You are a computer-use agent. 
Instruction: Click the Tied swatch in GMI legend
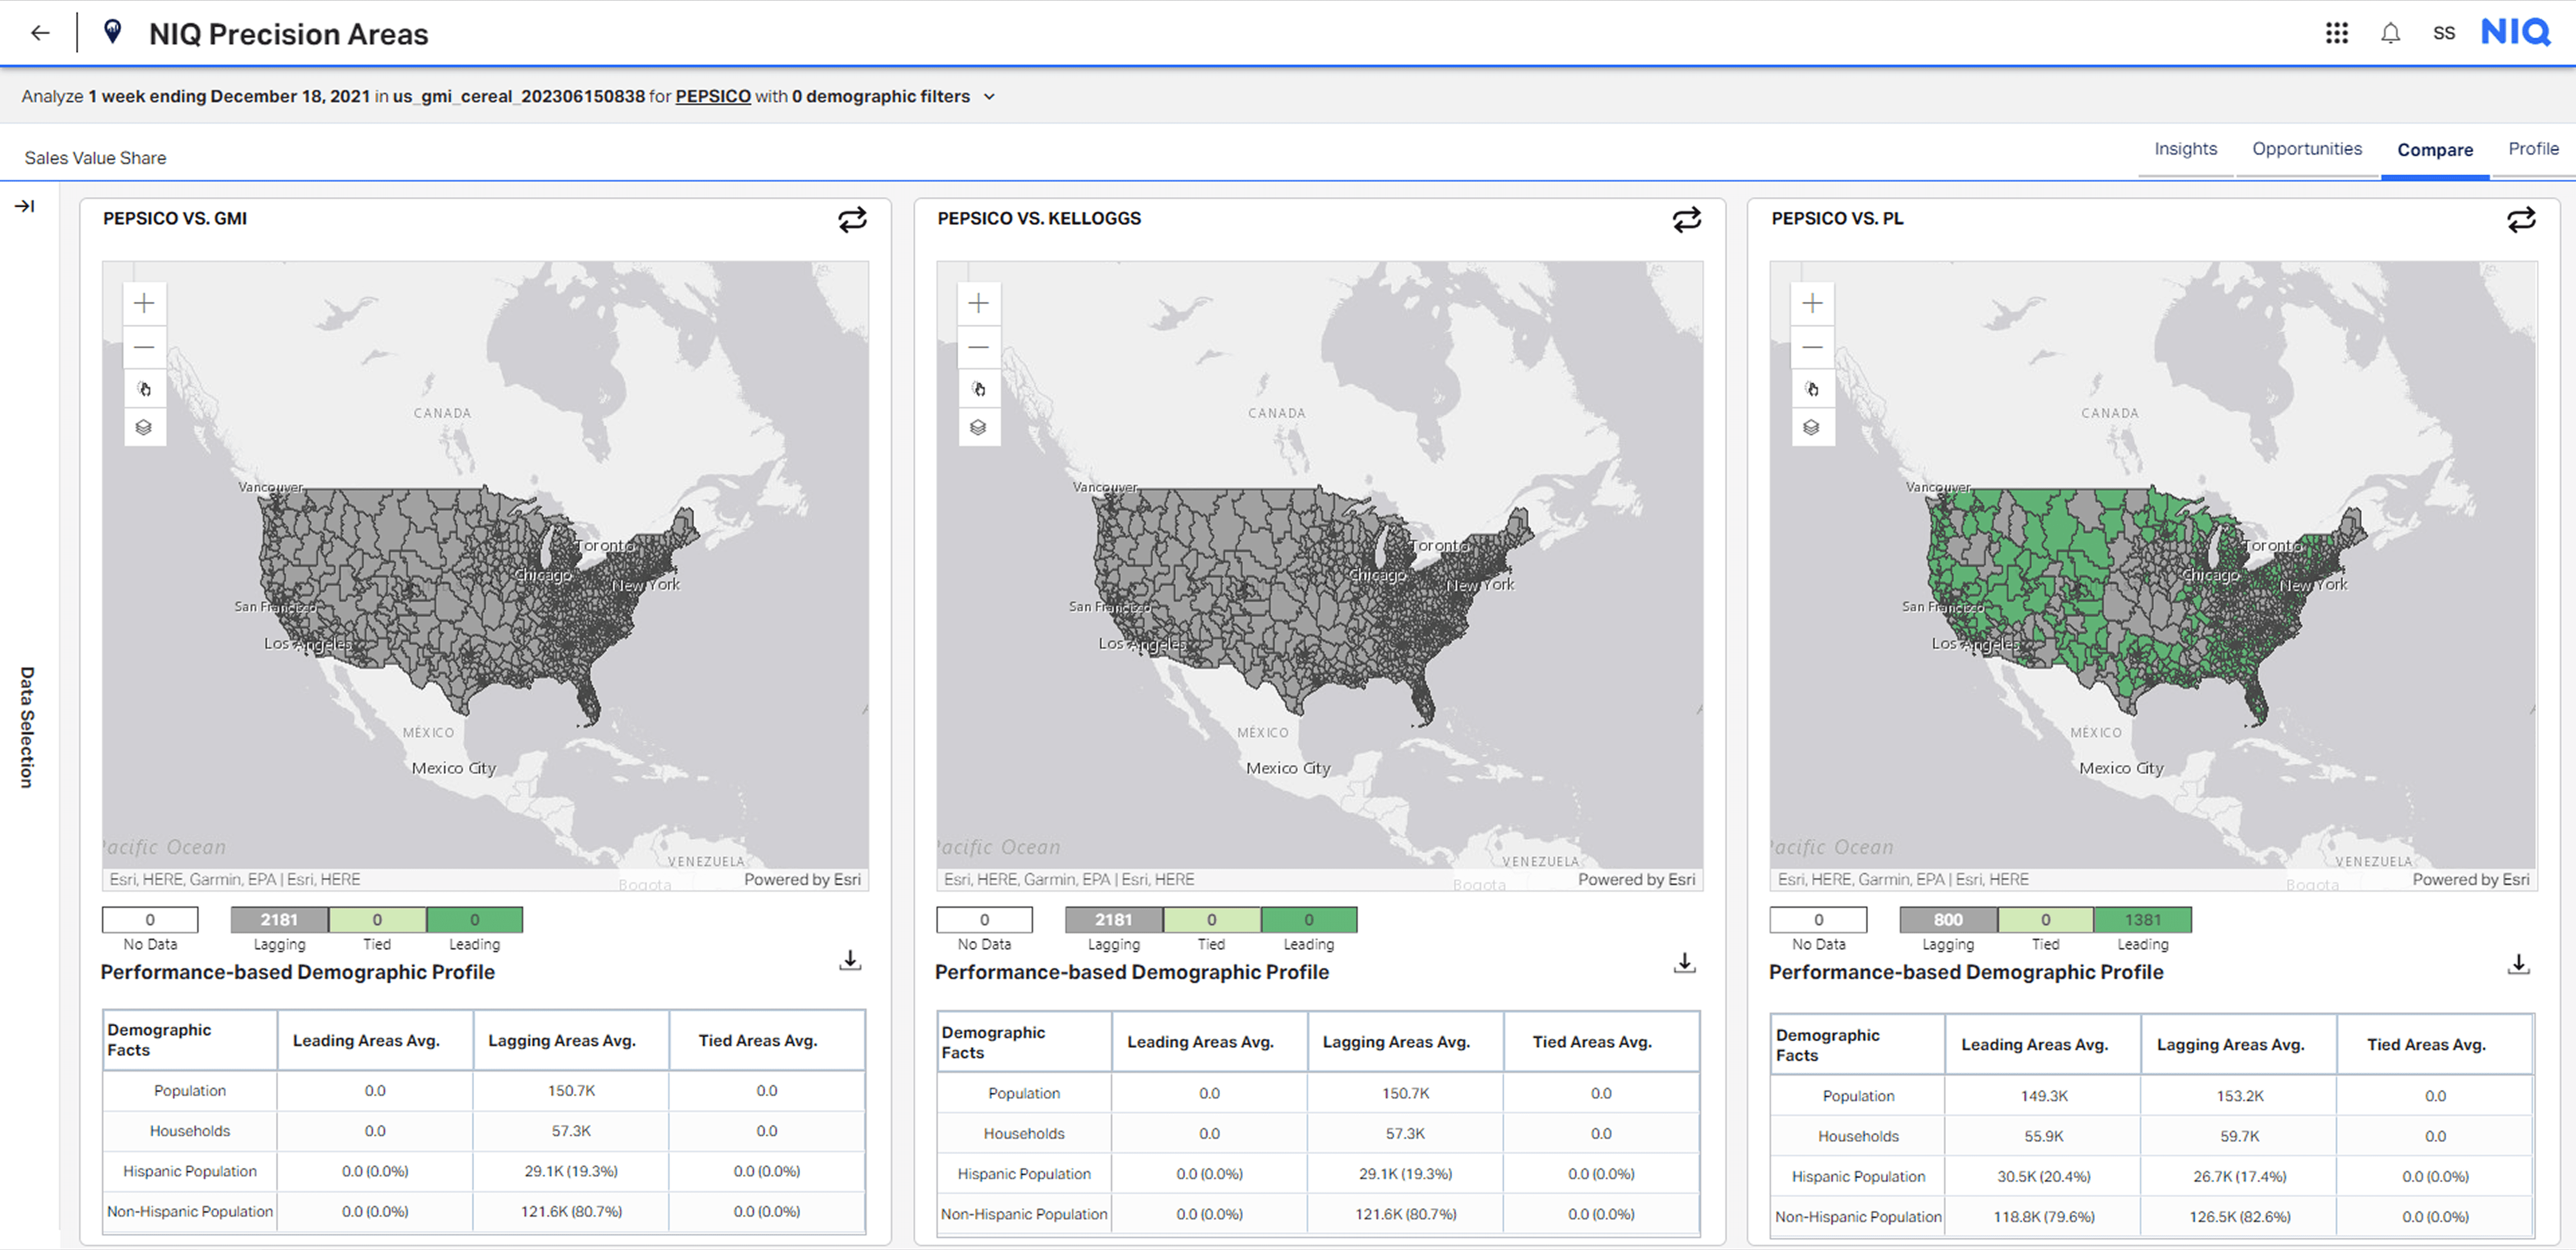coord(377,919)
